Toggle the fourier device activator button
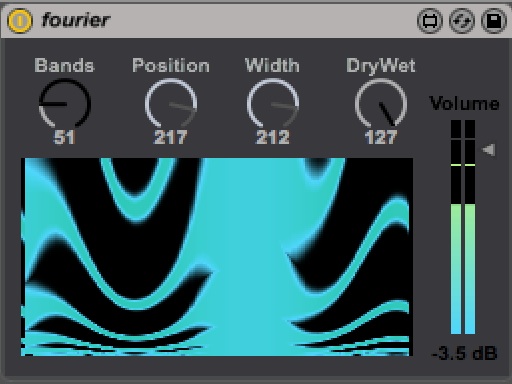This screenshot has height=384, width=512. click(20, 21)
